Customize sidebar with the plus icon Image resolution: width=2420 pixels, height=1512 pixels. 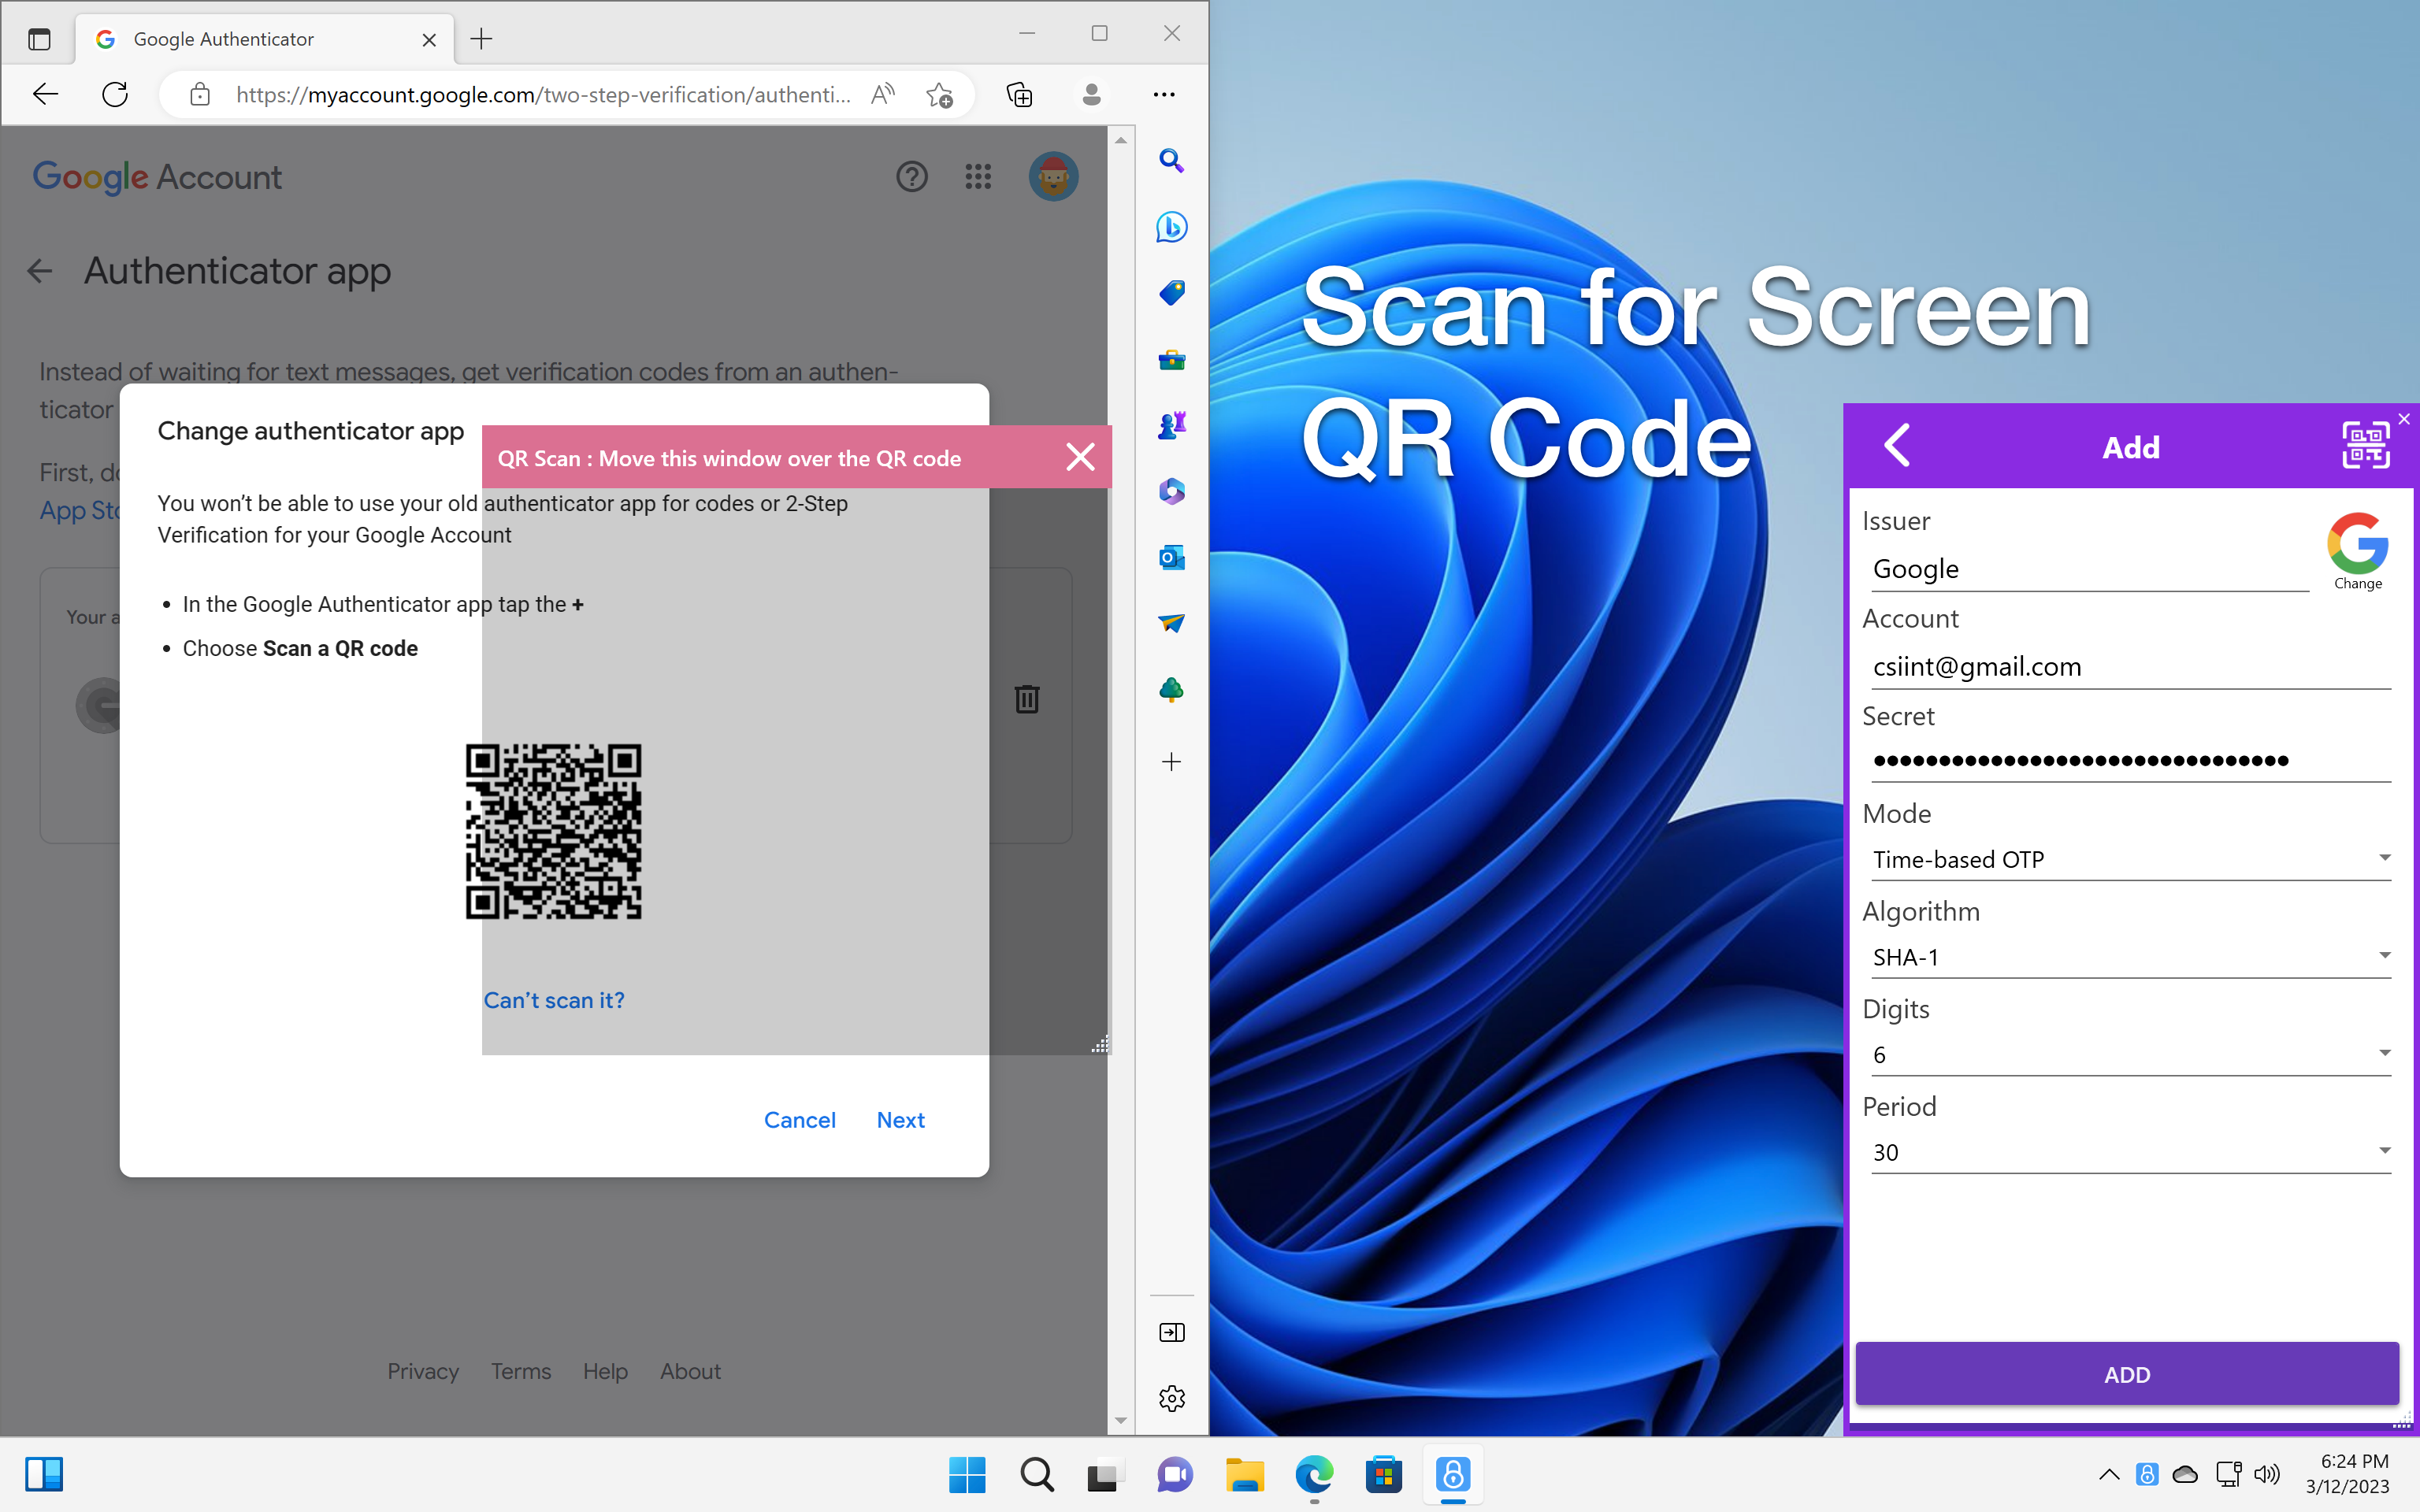tap(1171, 762)
